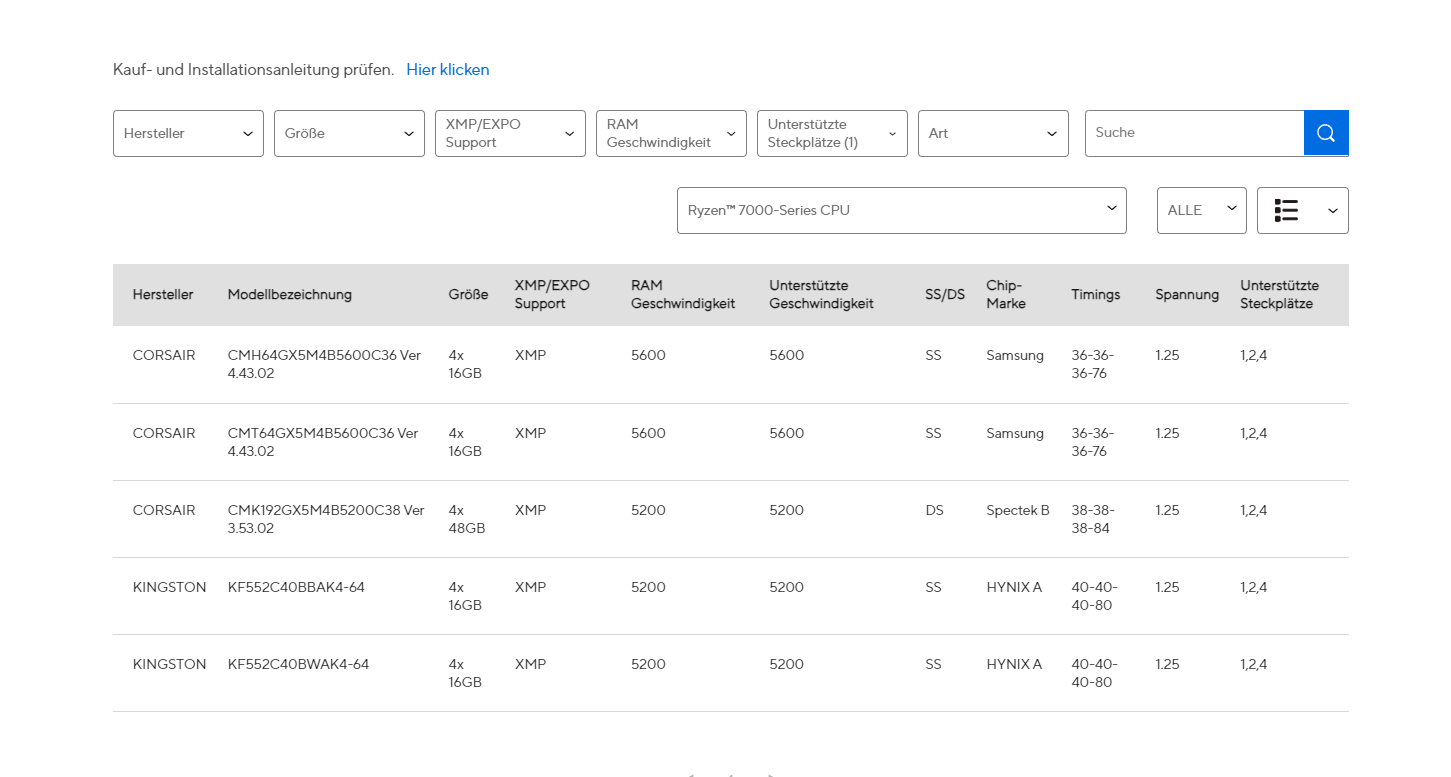Image resolution: width=1451 pixels, height=777 pixels.
Task: Open the ALLE page size dropdown
Action: [1201, 211]
